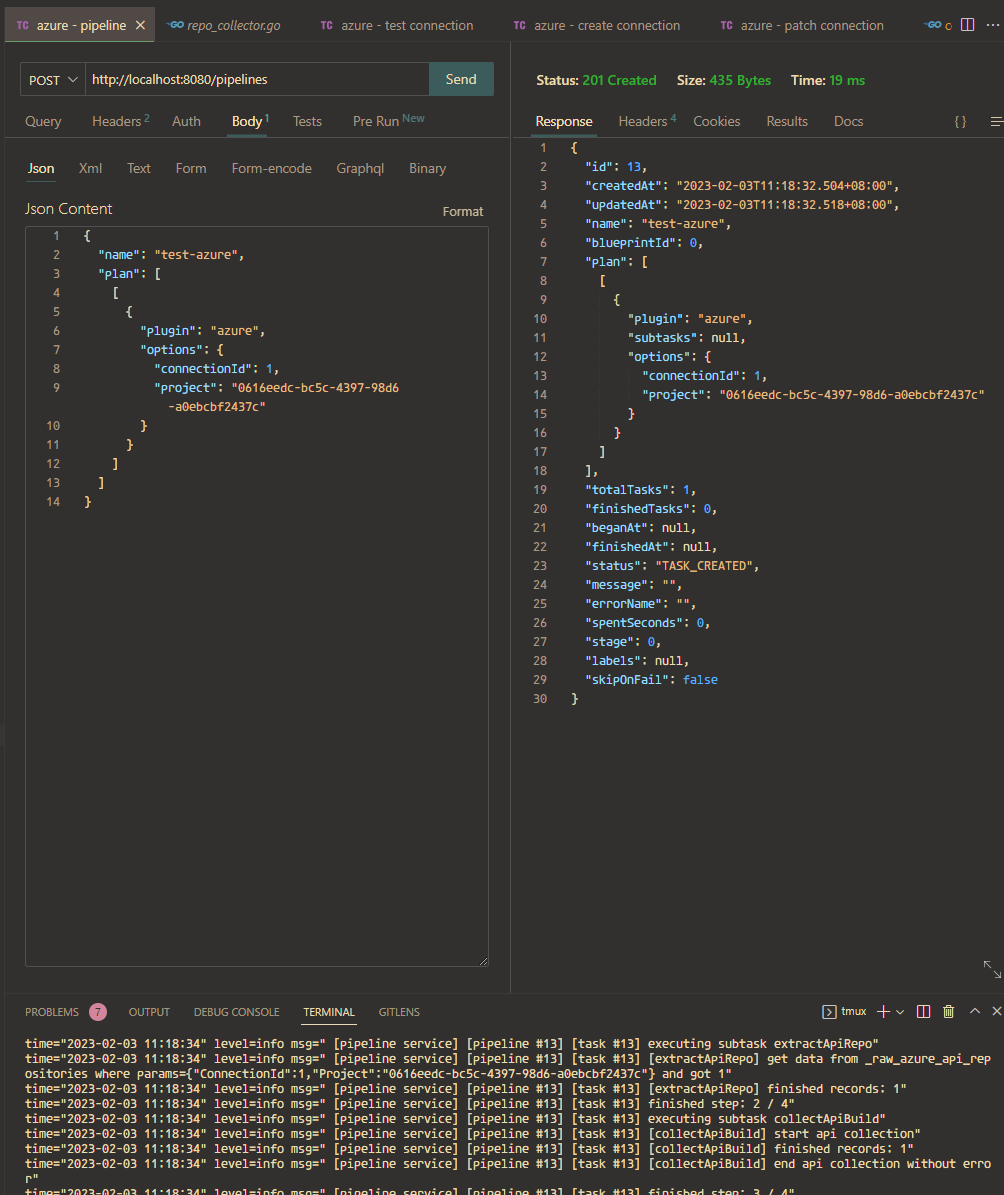Open the Auth tab
The image size is (1004, 1195).
[186, 121]
